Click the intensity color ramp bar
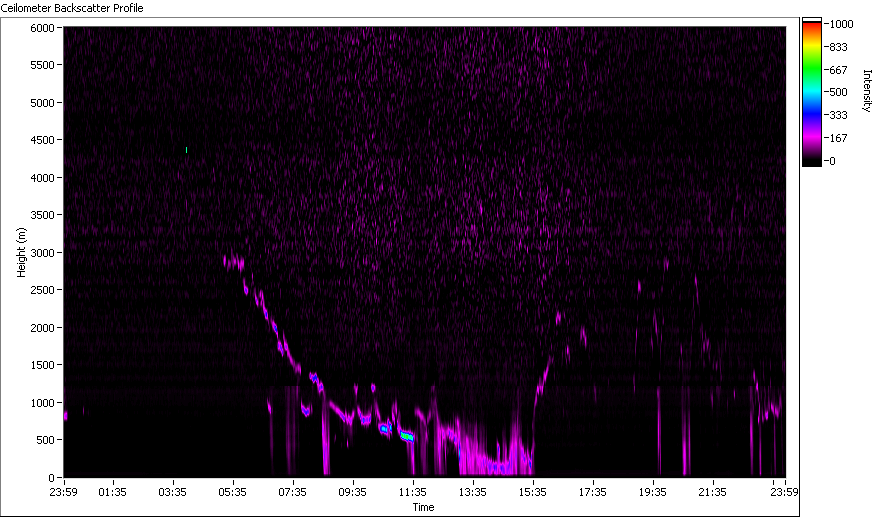Image resolution: width=876 pixels, height=517 pixels. pyautogui.click(x=812, y=92)
